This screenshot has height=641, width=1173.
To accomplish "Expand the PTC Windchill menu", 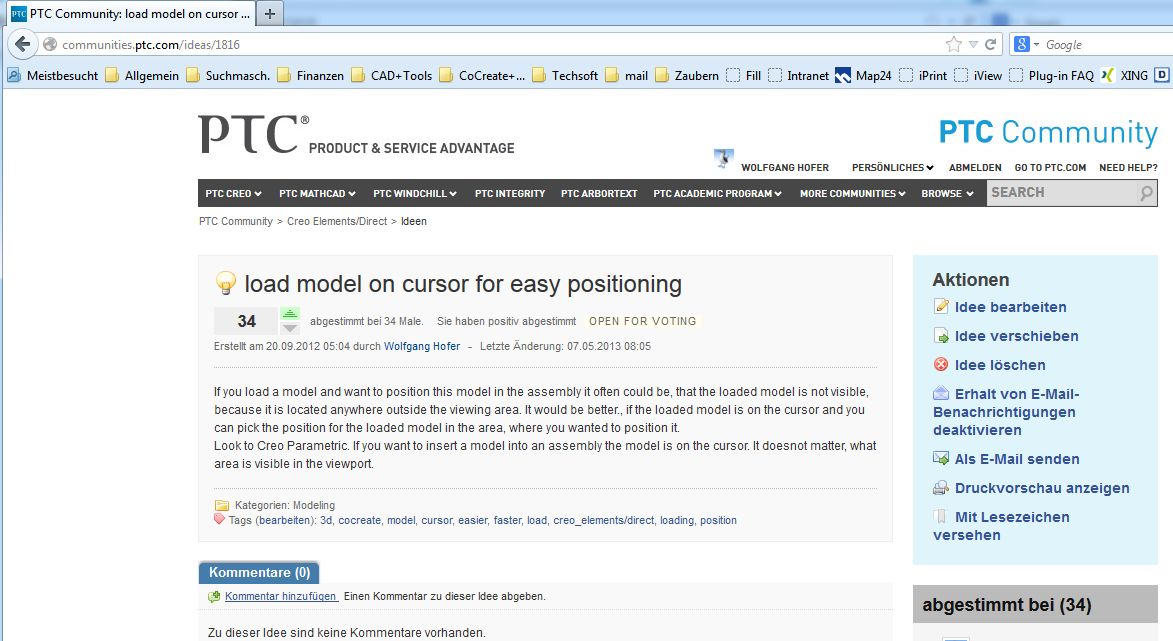I will pyautogui.click(x=415, y=193).
